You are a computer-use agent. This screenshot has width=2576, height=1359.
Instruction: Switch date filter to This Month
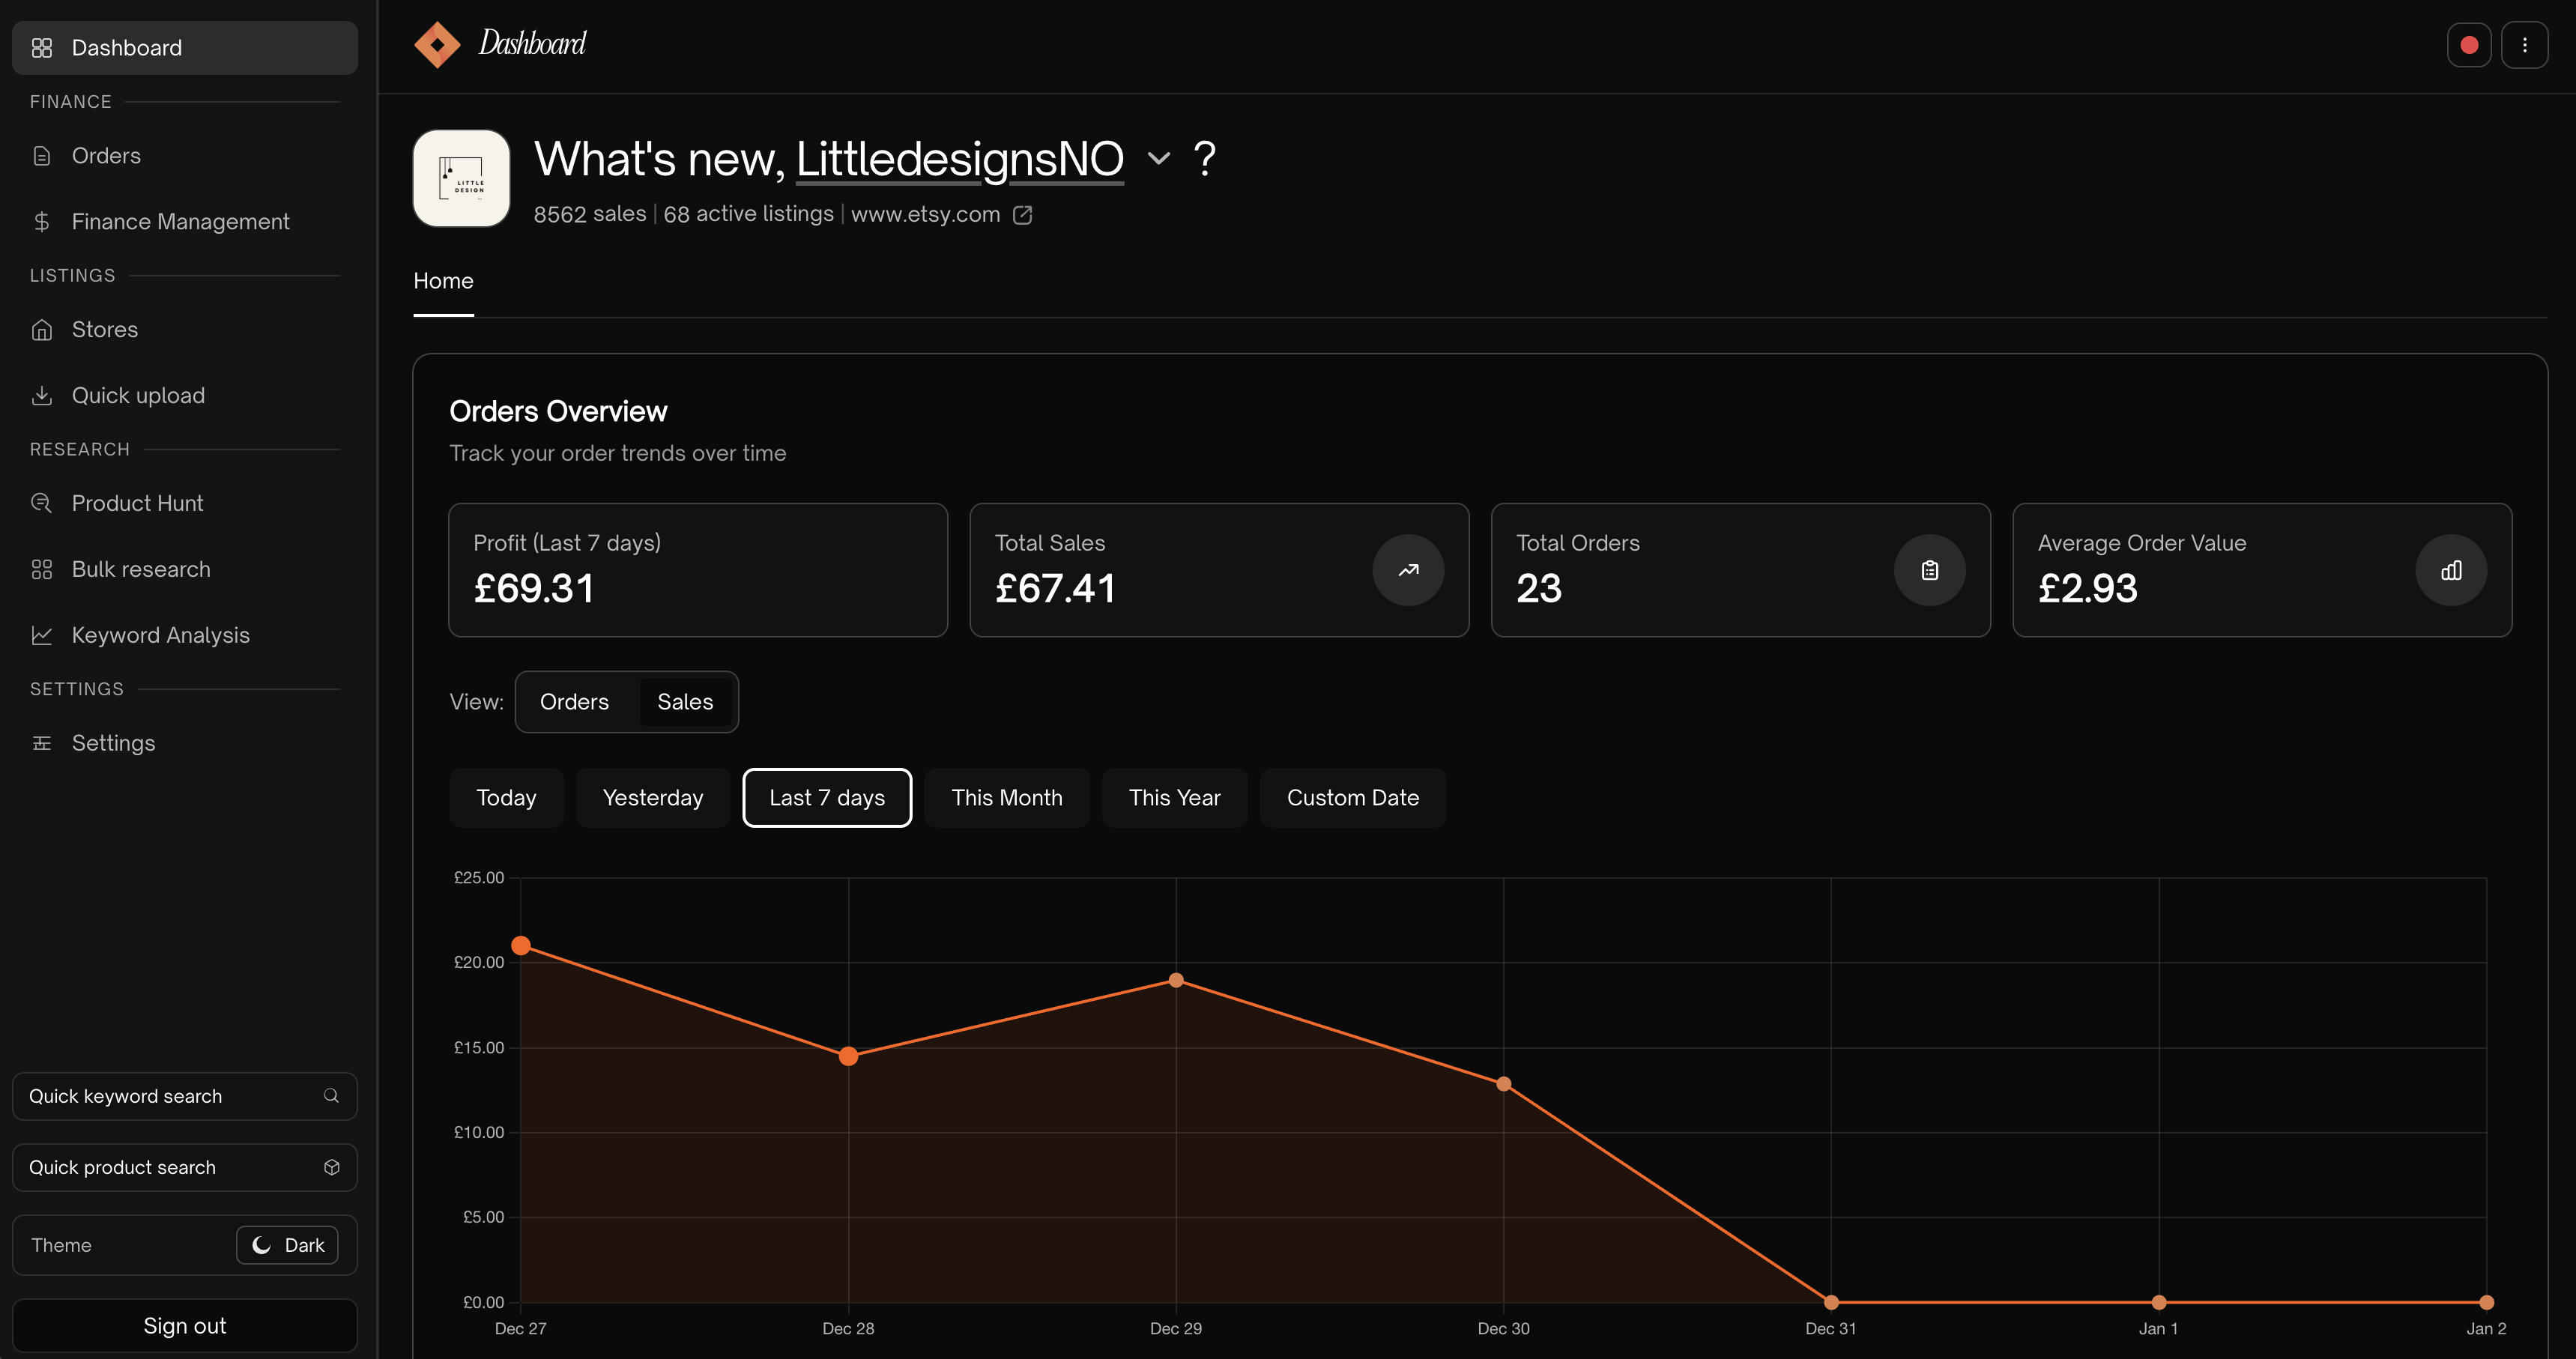pyautogui.click(x=1007, y=797)
